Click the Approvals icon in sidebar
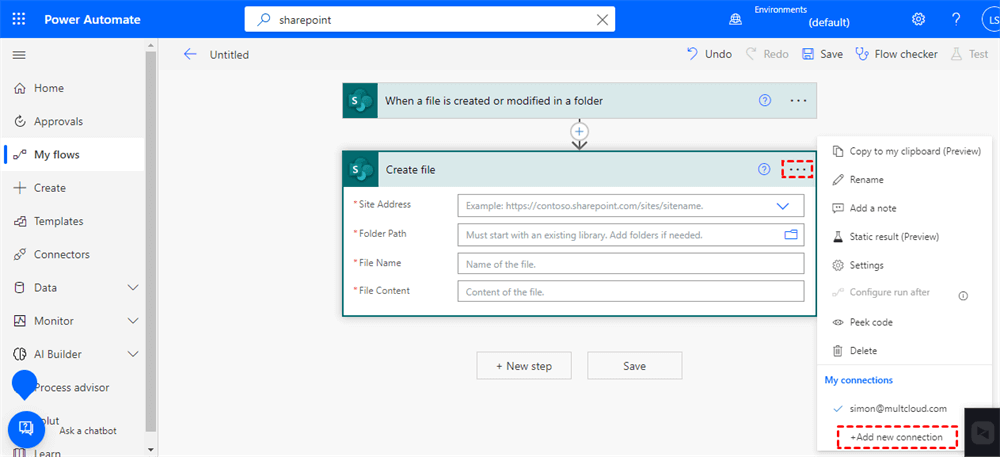The height and width of the screenshot is (457, 1000). click(x=20, y=121)
